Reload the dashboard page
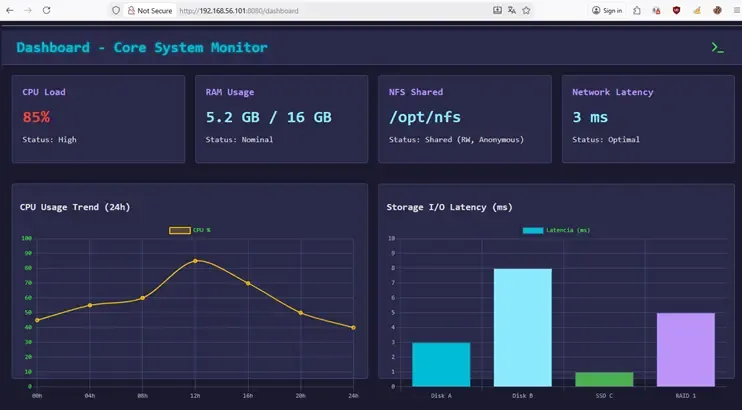 (46, 10)
